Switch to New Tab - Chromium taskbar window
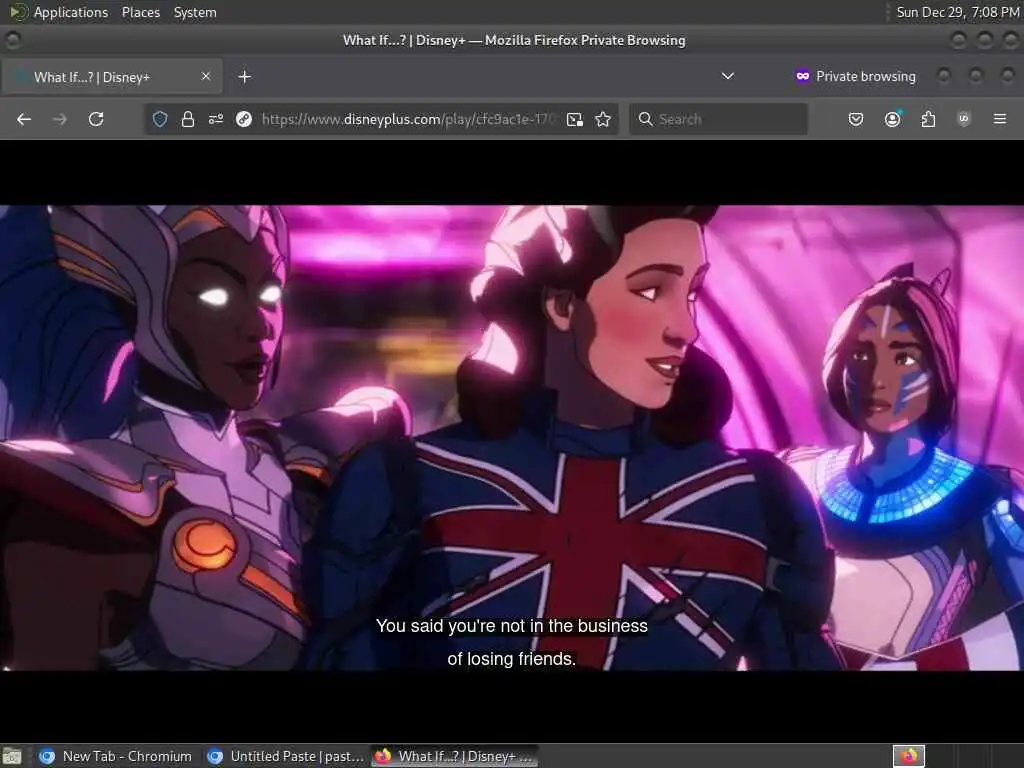1024x768 pixels. click(x=116, y=756)
